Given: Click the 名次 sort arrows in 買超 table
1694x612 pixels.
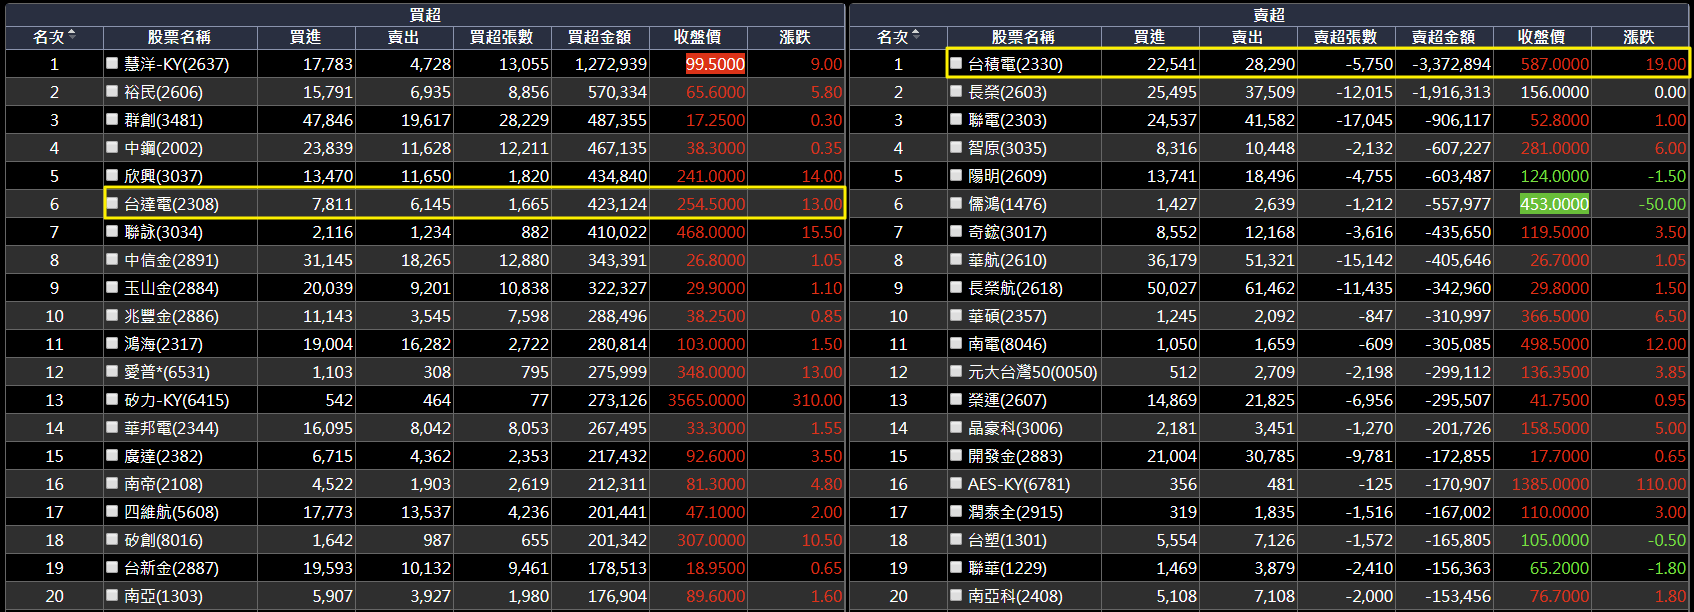Looking at the screenshot, I should click(x=72, y=36).
